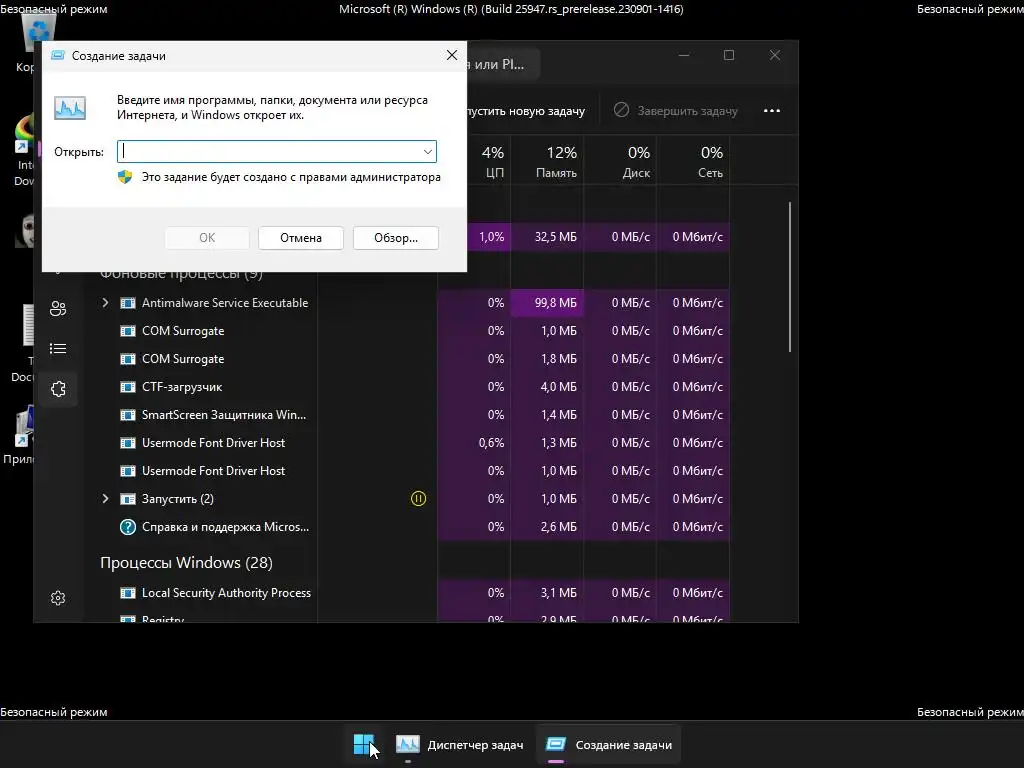Open the Users page icon in Task Manager sidebar

(x=58, y=308)
